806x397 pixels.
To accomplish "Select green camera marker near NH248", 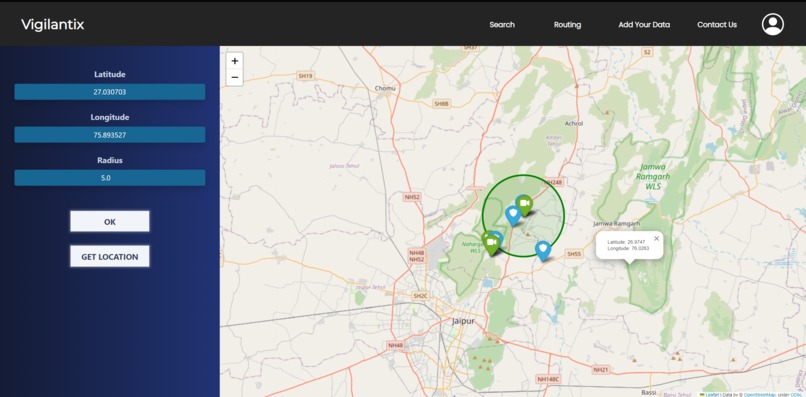I will tap(524, 205).
